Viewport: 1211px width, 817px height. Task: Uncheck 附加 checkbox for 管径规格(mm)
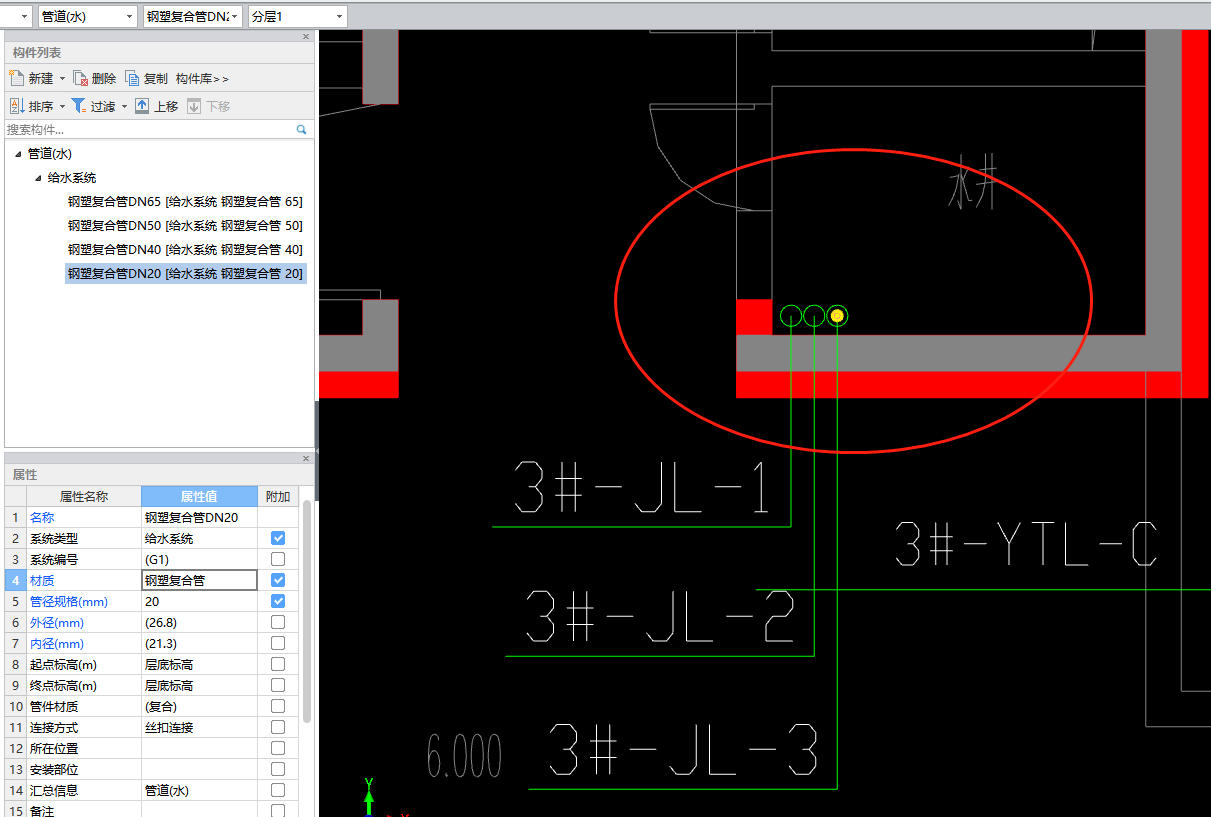click(278, 601)
